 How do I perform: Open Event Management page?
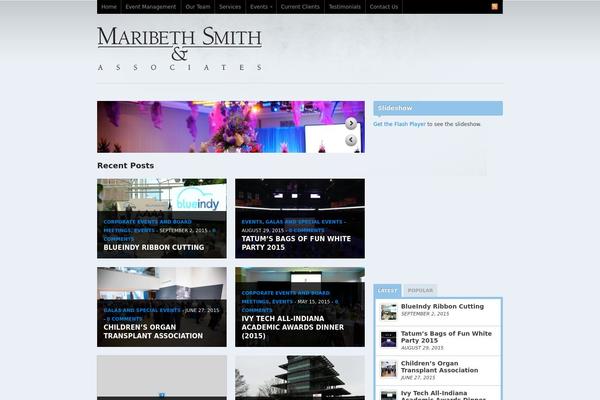point(151,7)
